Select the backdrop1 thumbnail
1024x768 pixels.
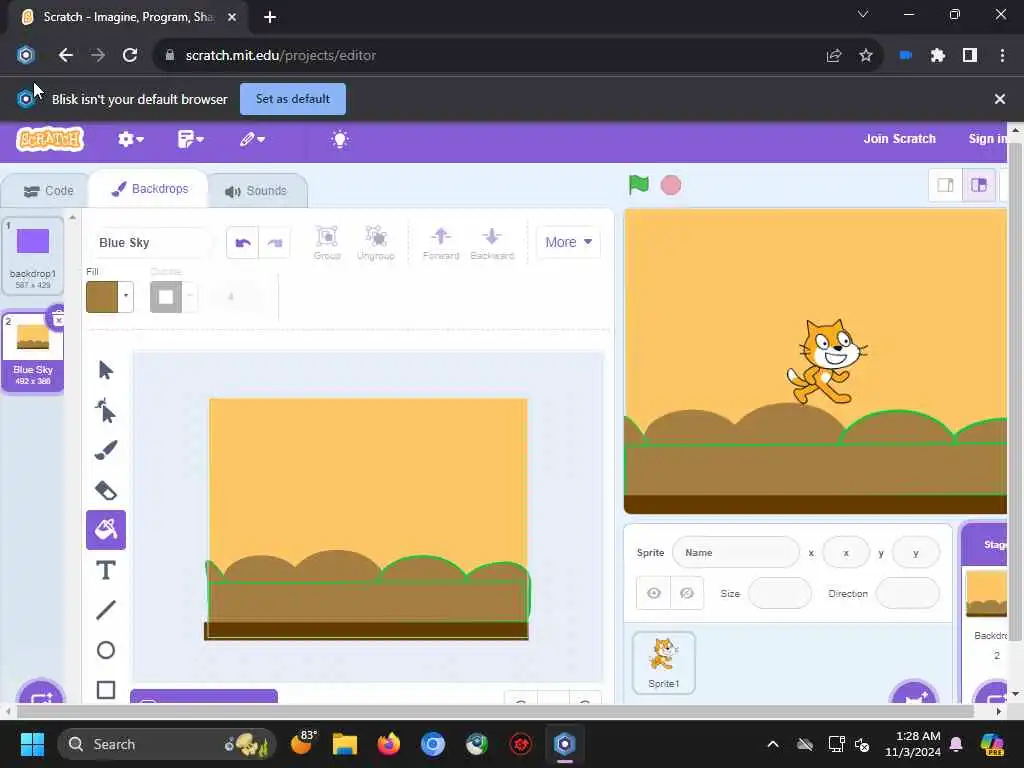tap(33, 256)
